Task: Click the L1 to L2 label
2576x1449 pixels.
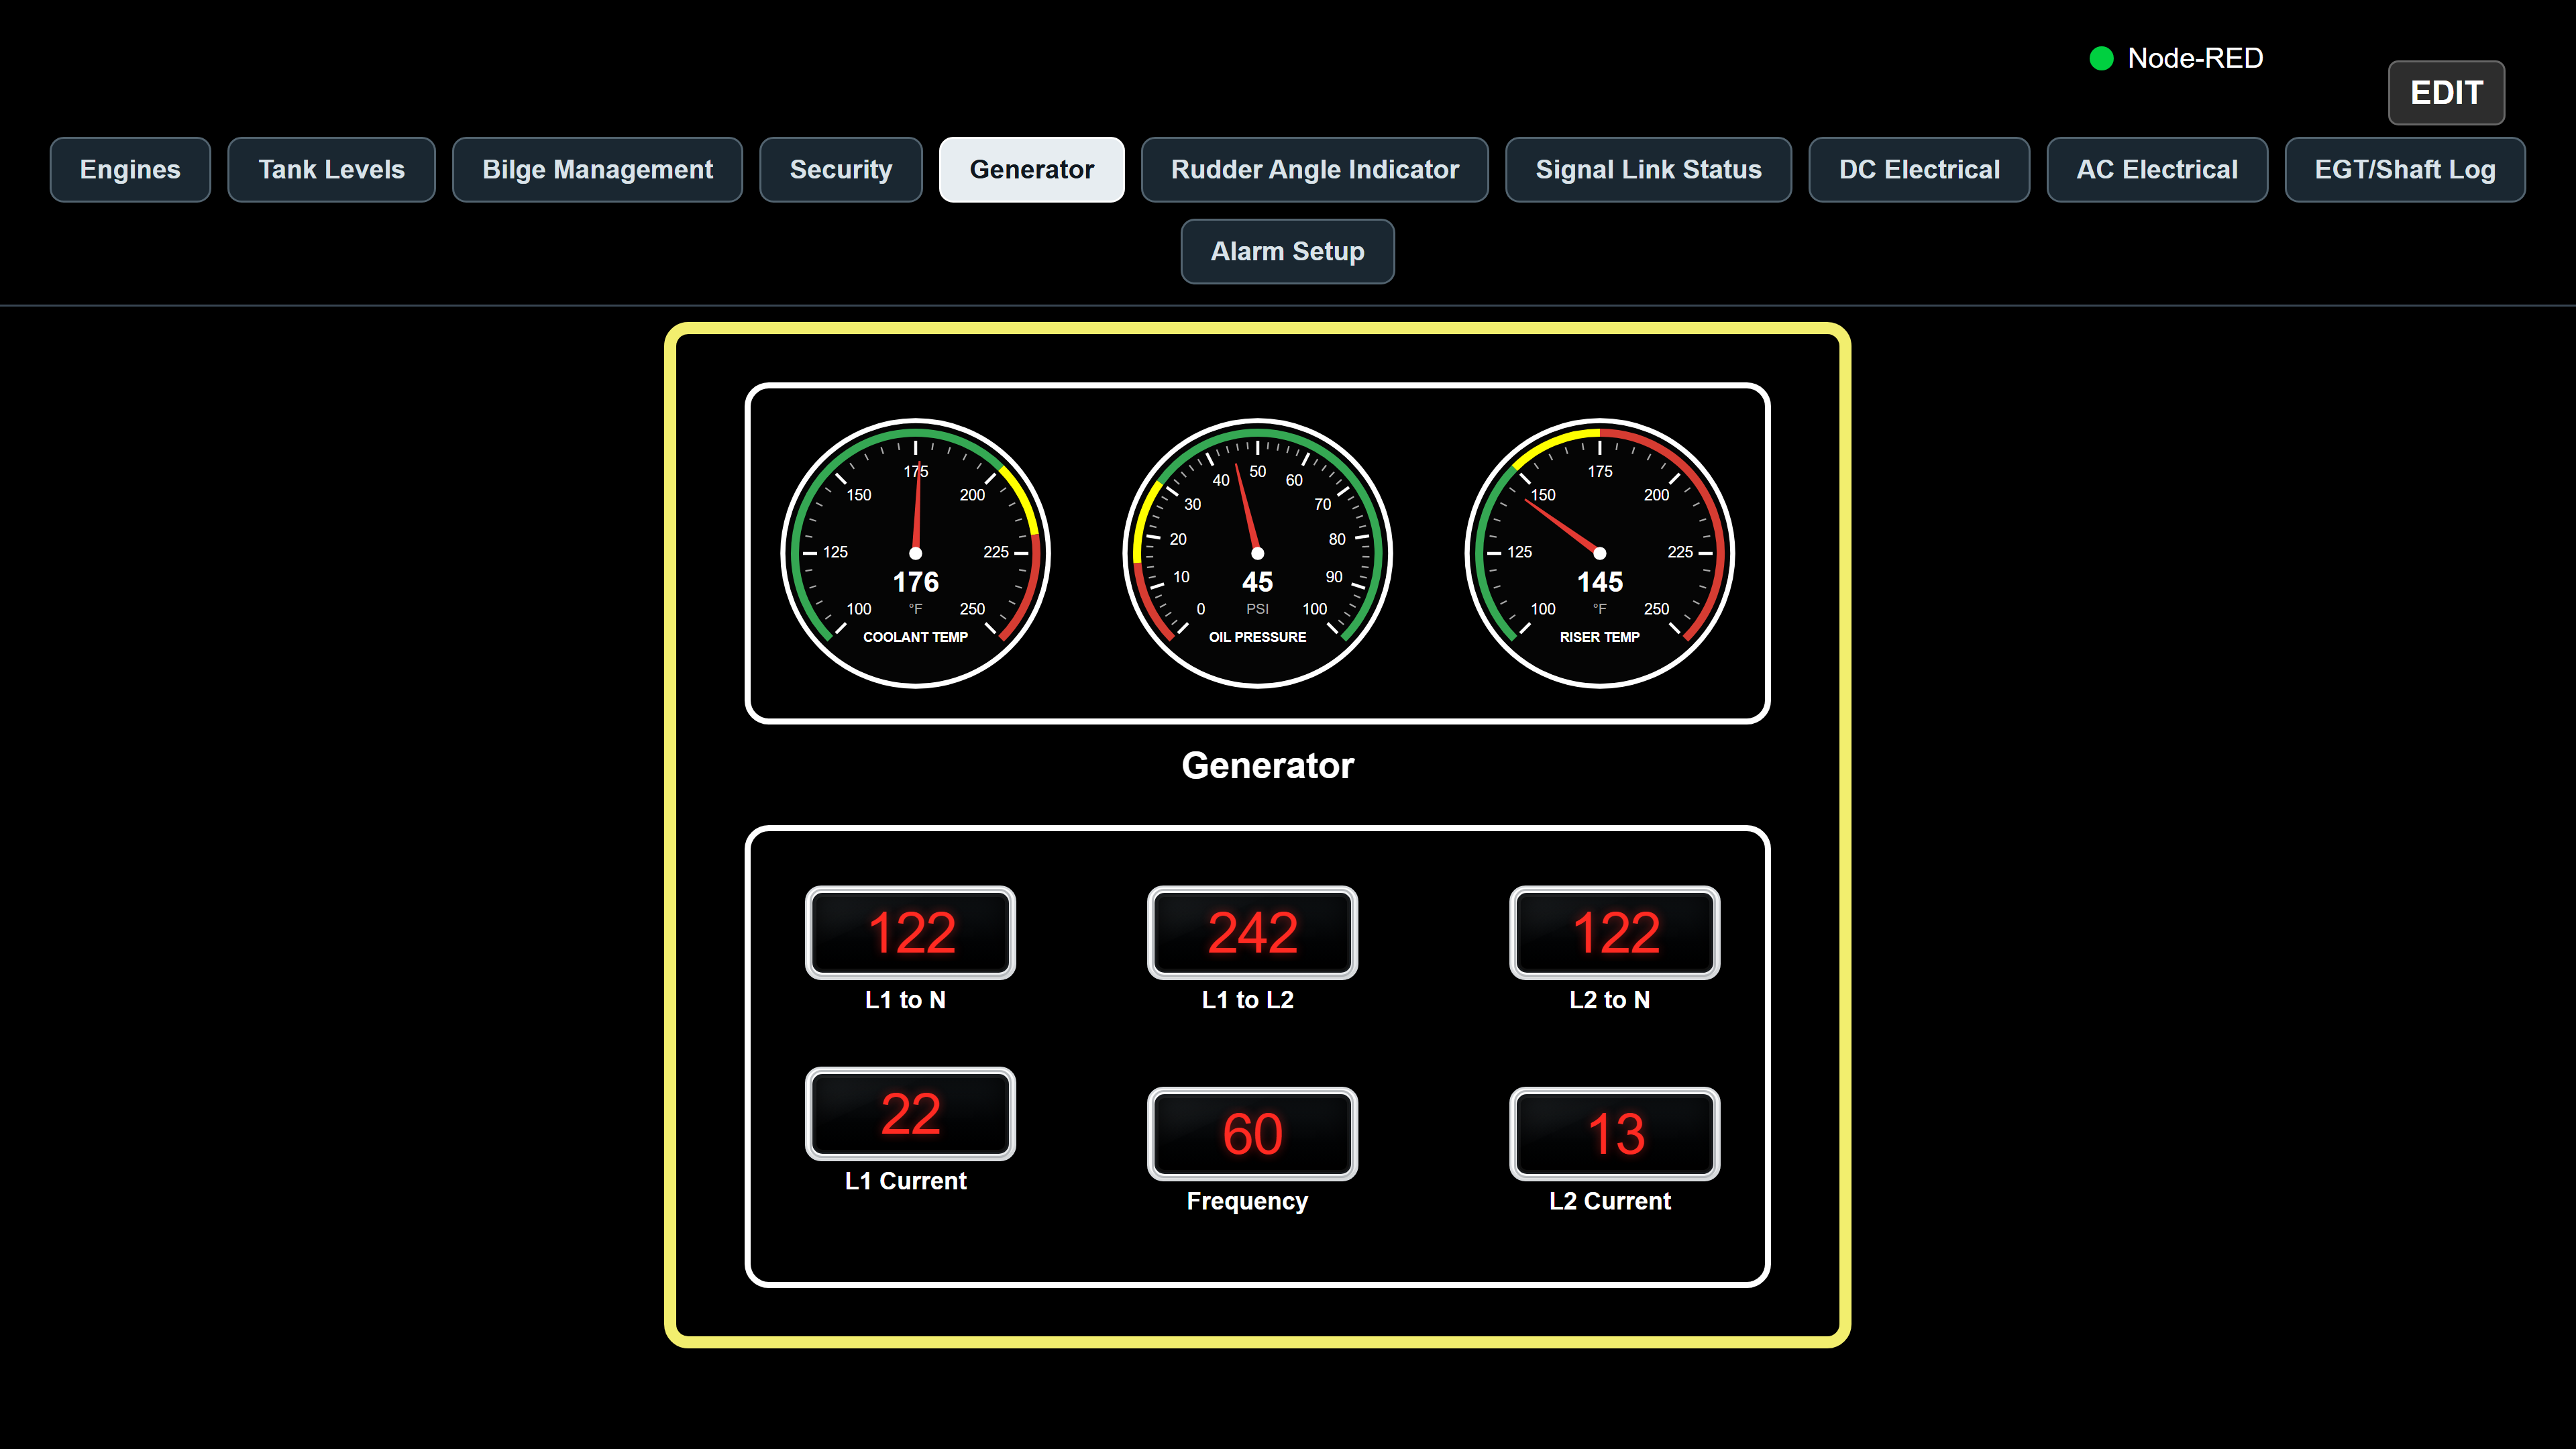Action: pos(1247,1000)
